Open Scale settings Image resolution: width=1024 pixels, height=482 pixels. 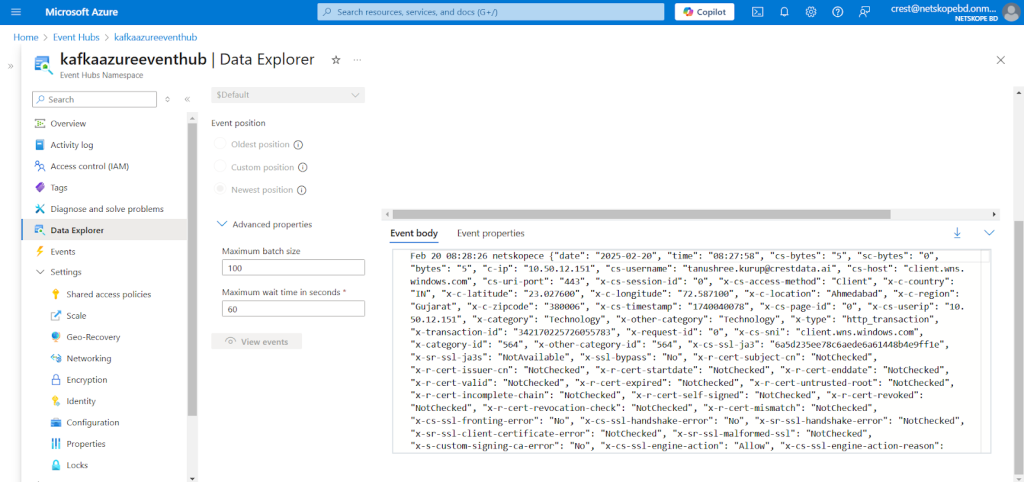[x=76, y=315]
